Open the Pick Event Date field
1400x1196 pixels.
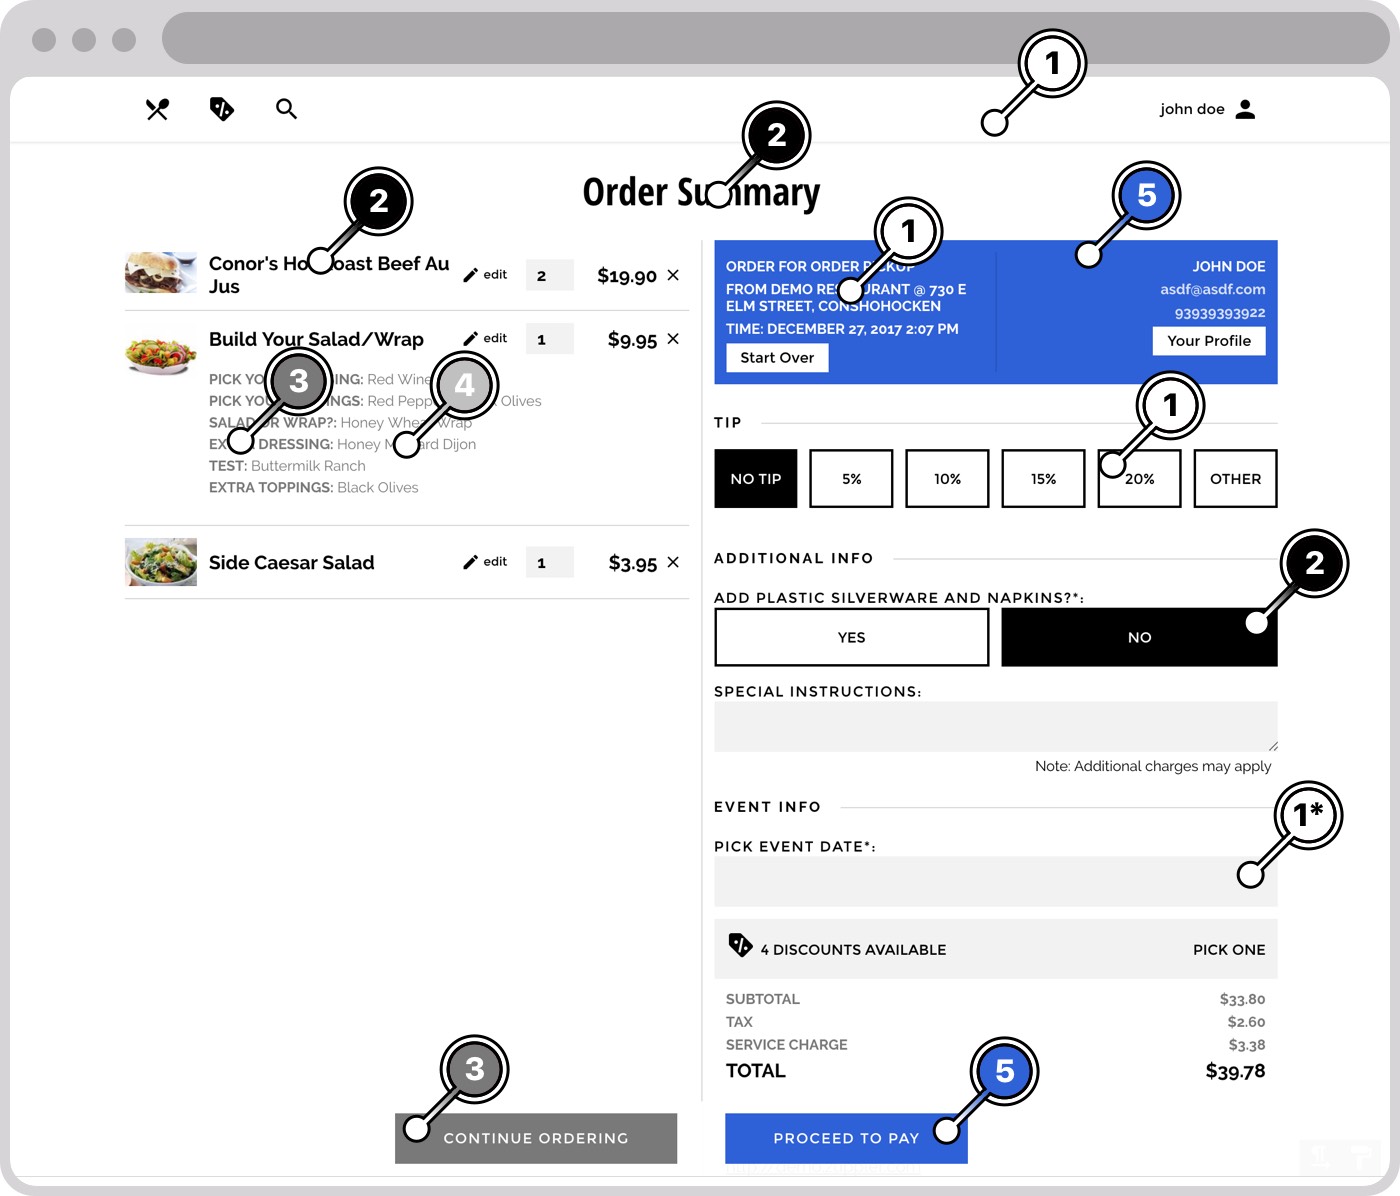click(x=995, y=881)
